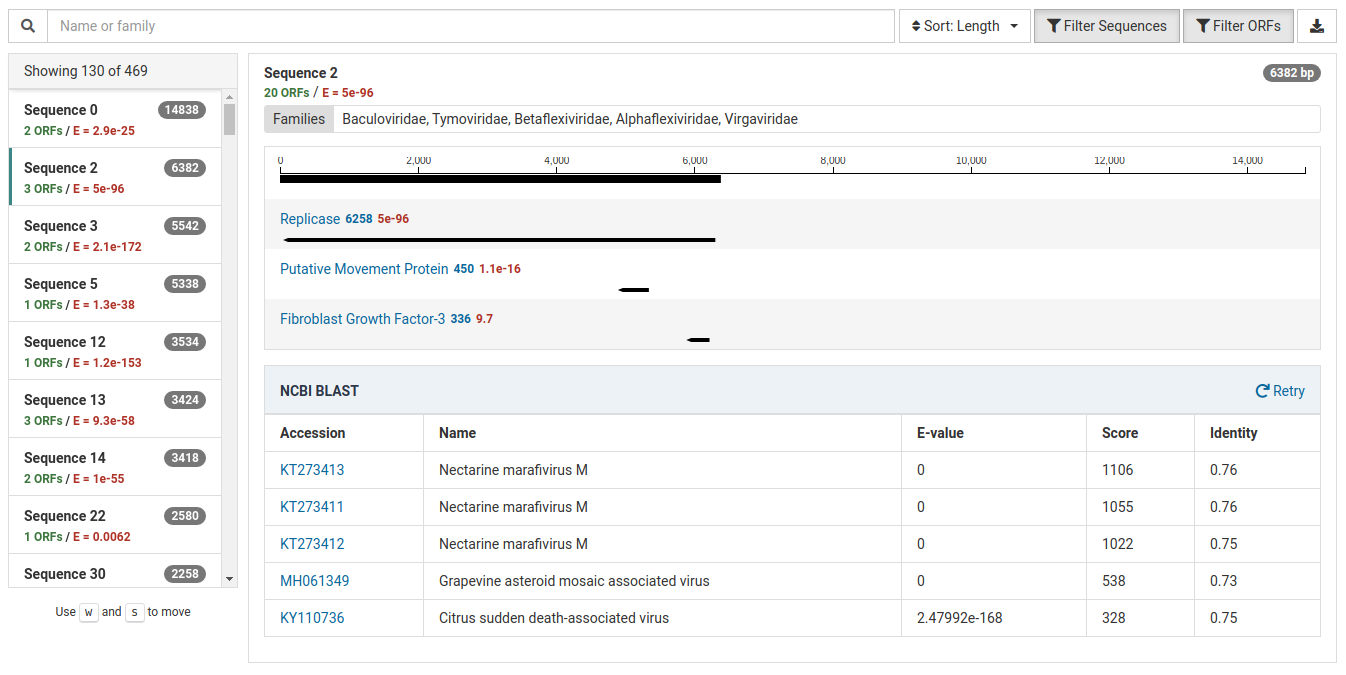Image resolution: width=1346 pixels, height=675 pixels.
Task: Open Sequence 22 entry
Action: point(114,525)
